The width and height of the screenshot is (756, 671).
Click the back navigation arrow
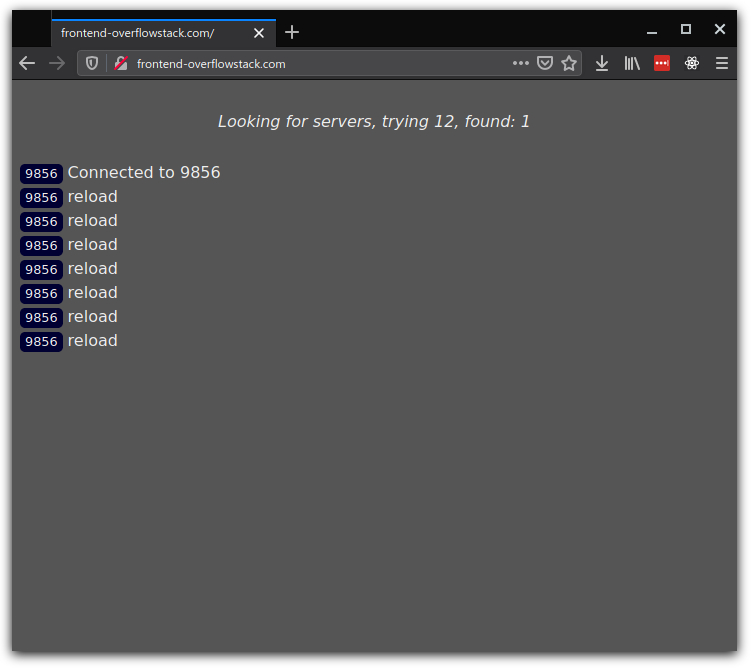tap(27, 63)
